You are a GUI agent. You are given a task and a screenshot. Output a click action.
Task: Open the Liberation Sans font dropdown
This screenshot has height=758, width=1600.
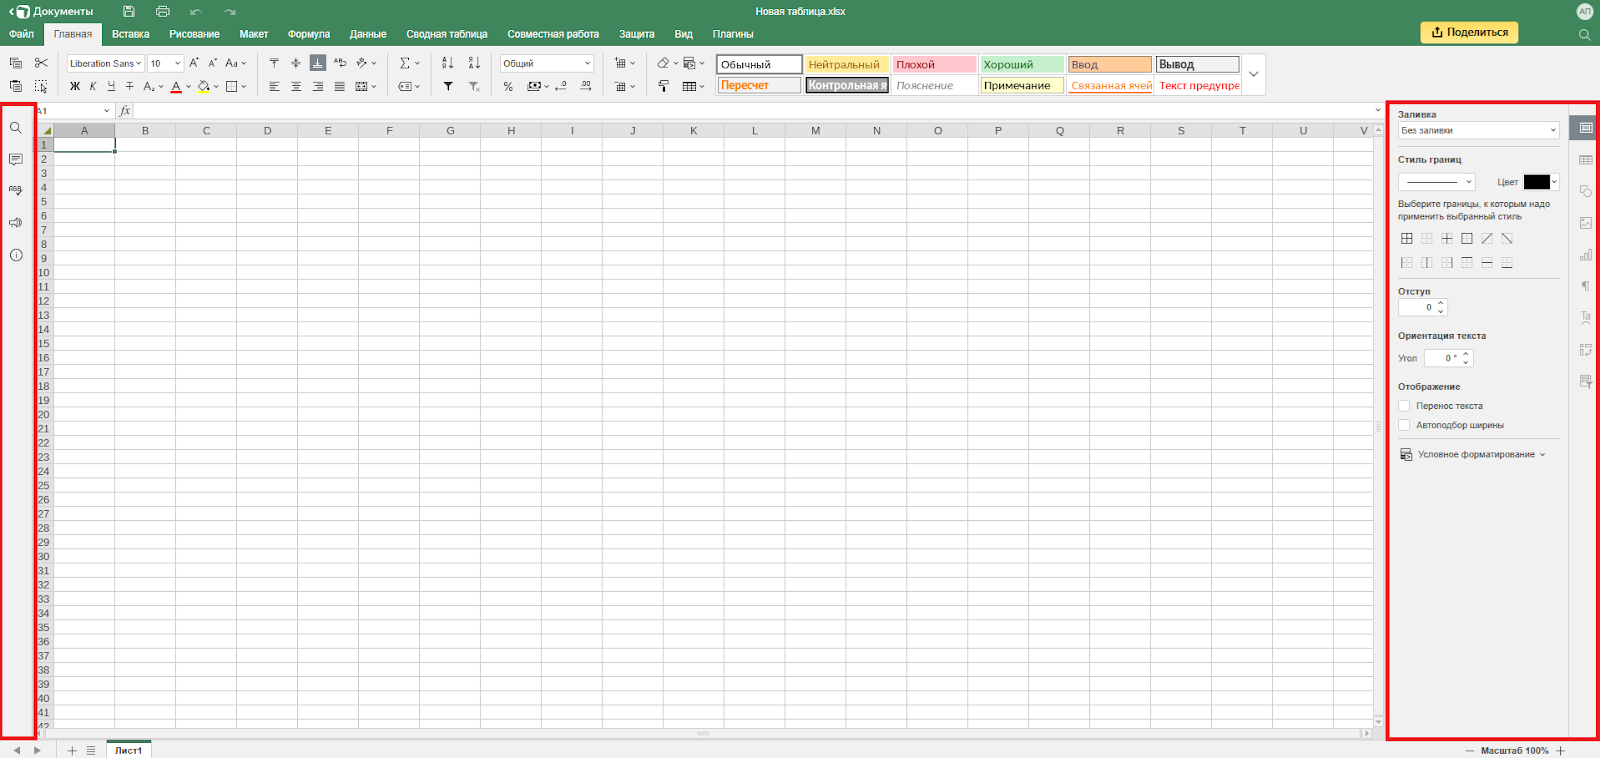[x=106, y=63]
